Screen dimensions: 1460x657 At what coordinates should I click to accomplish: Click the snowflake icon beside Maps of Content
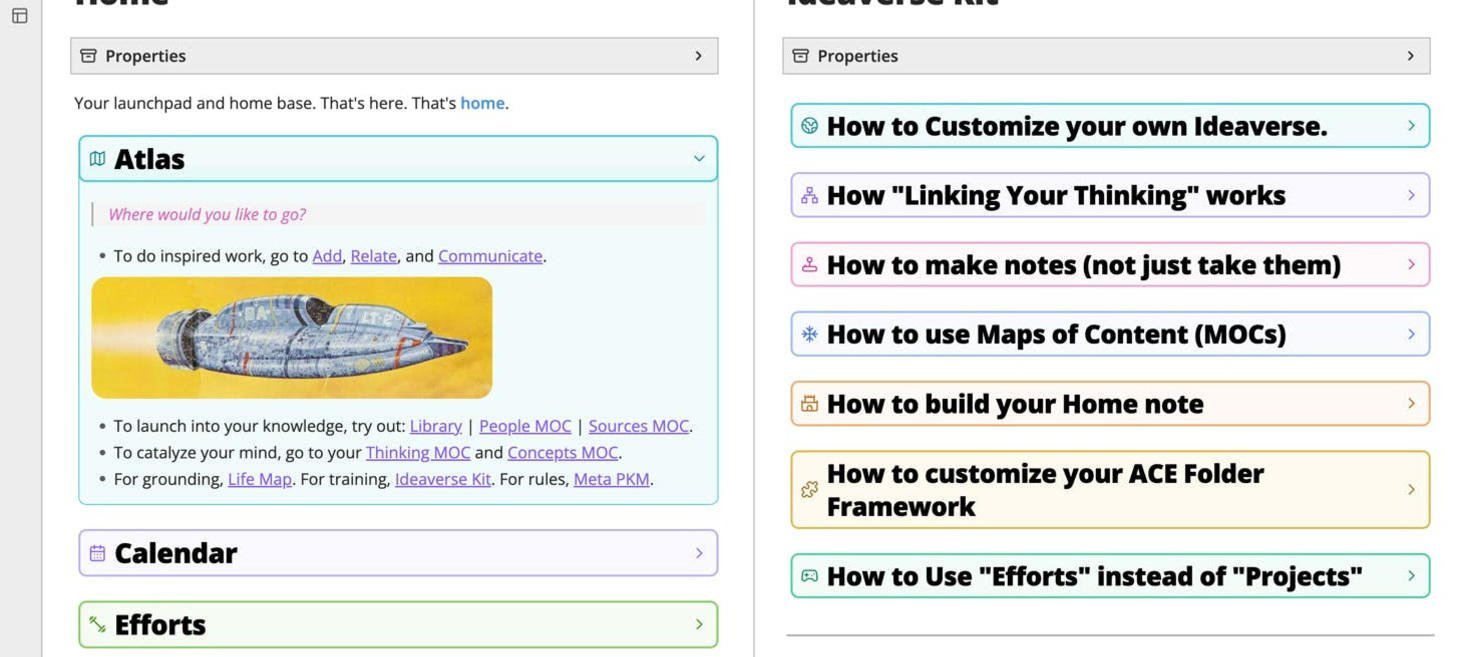(809, 334)
